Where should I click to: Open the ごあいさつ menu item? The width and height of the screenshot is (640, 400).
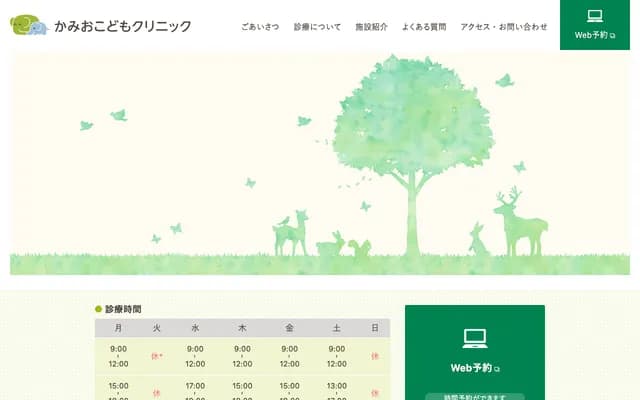click(260, 27)
